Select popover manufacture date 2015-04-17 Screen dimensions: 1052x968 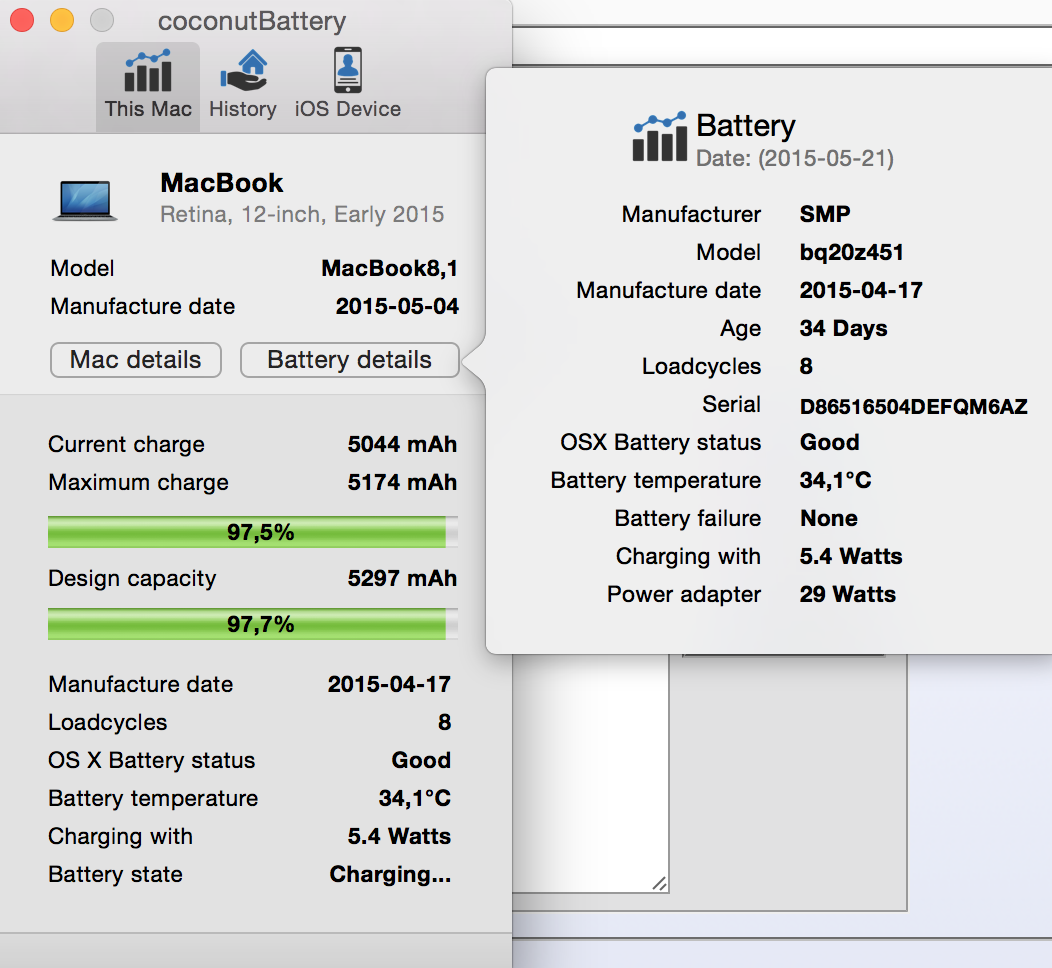[861, 290]
